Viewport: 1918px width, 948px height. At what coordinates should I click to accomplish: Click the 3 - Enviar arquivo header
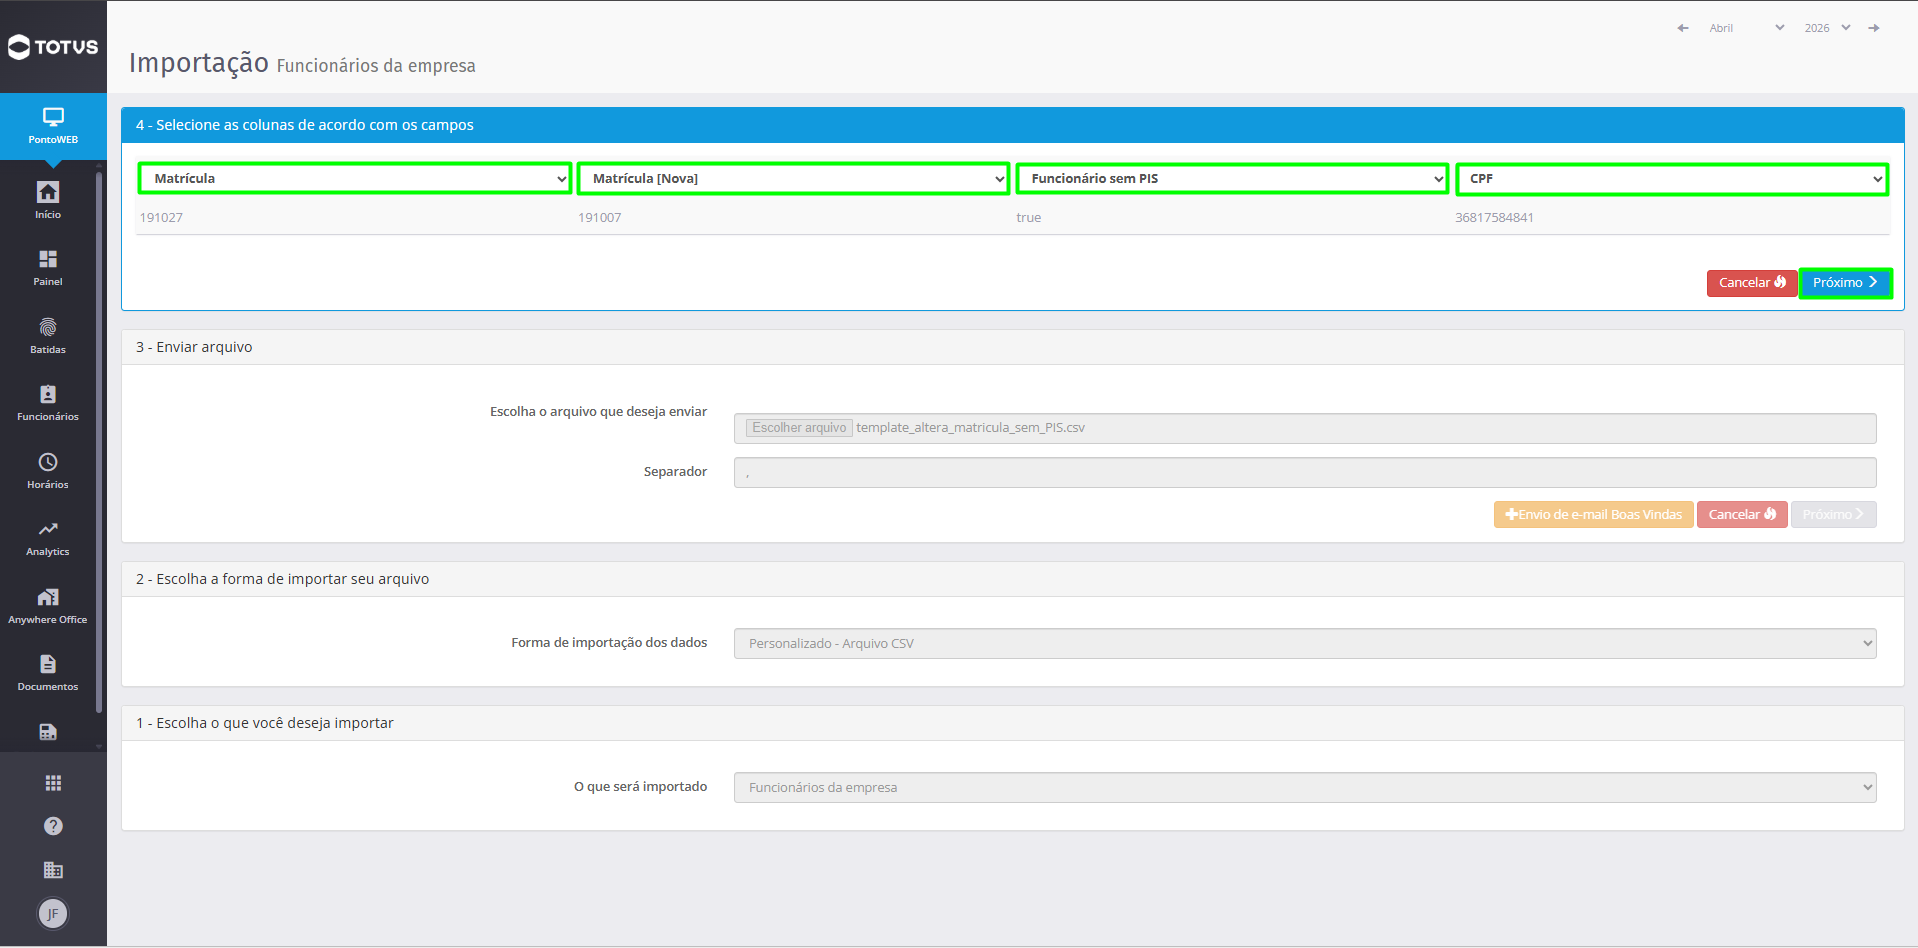(x=1012, y=347)
